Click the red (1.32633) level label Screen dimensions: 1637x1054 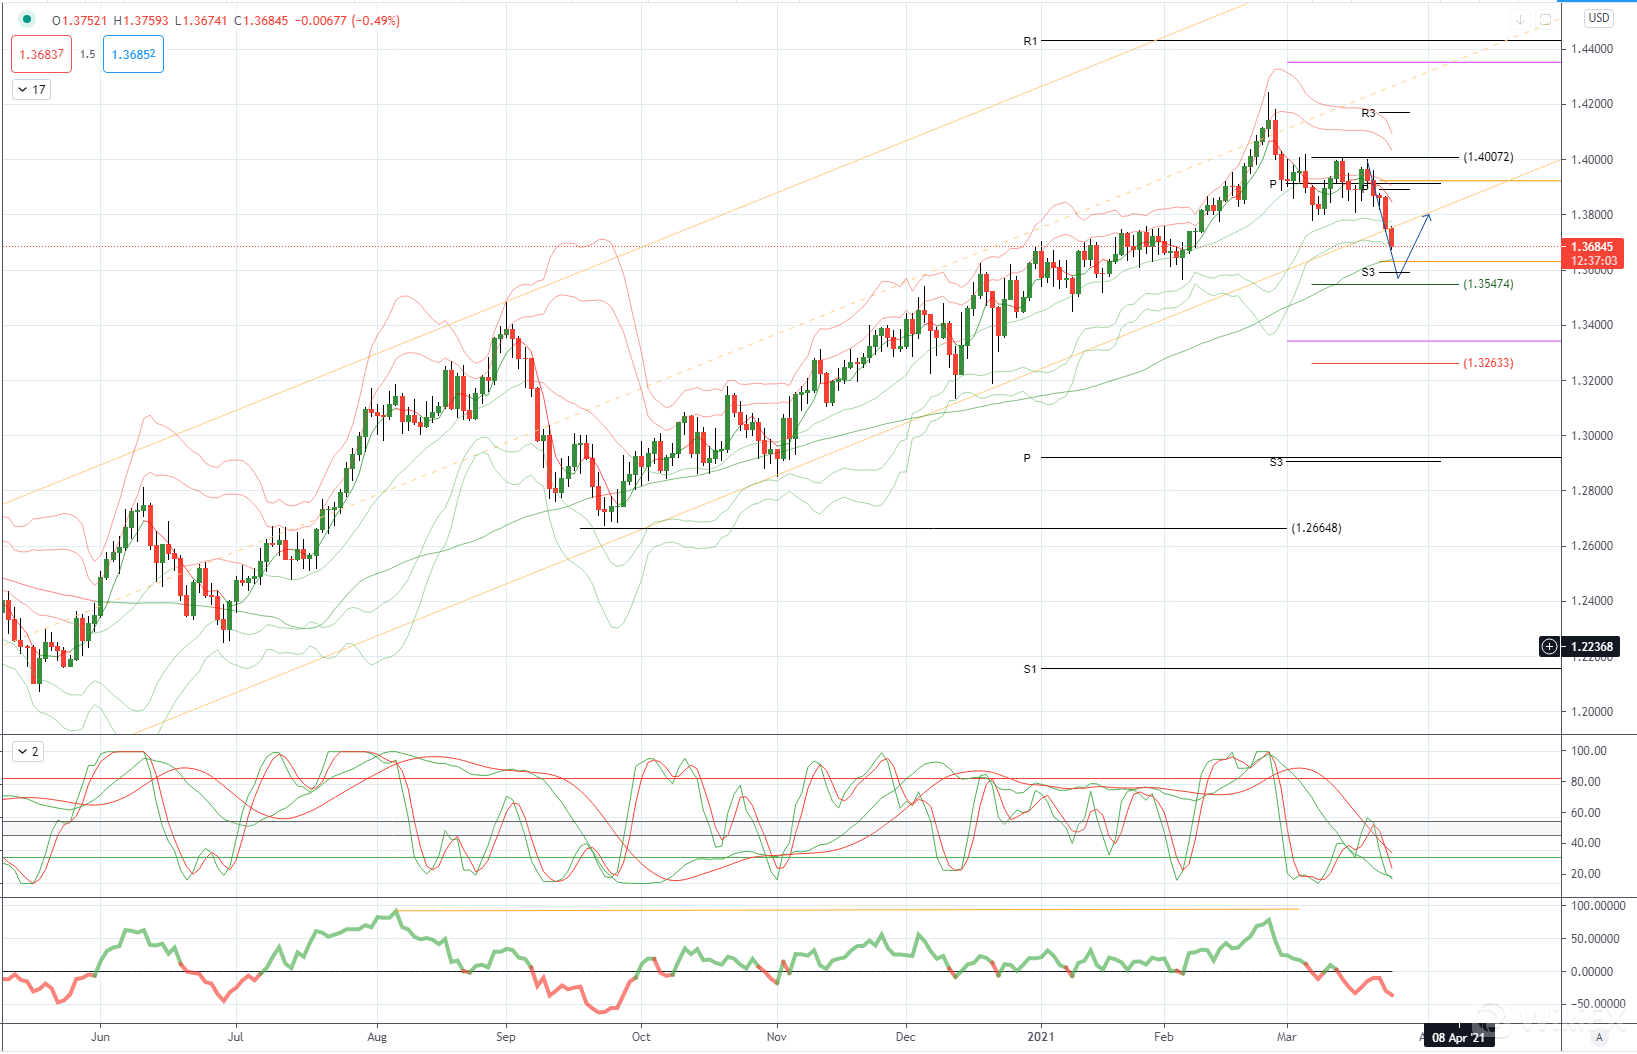coord(1488,363)
